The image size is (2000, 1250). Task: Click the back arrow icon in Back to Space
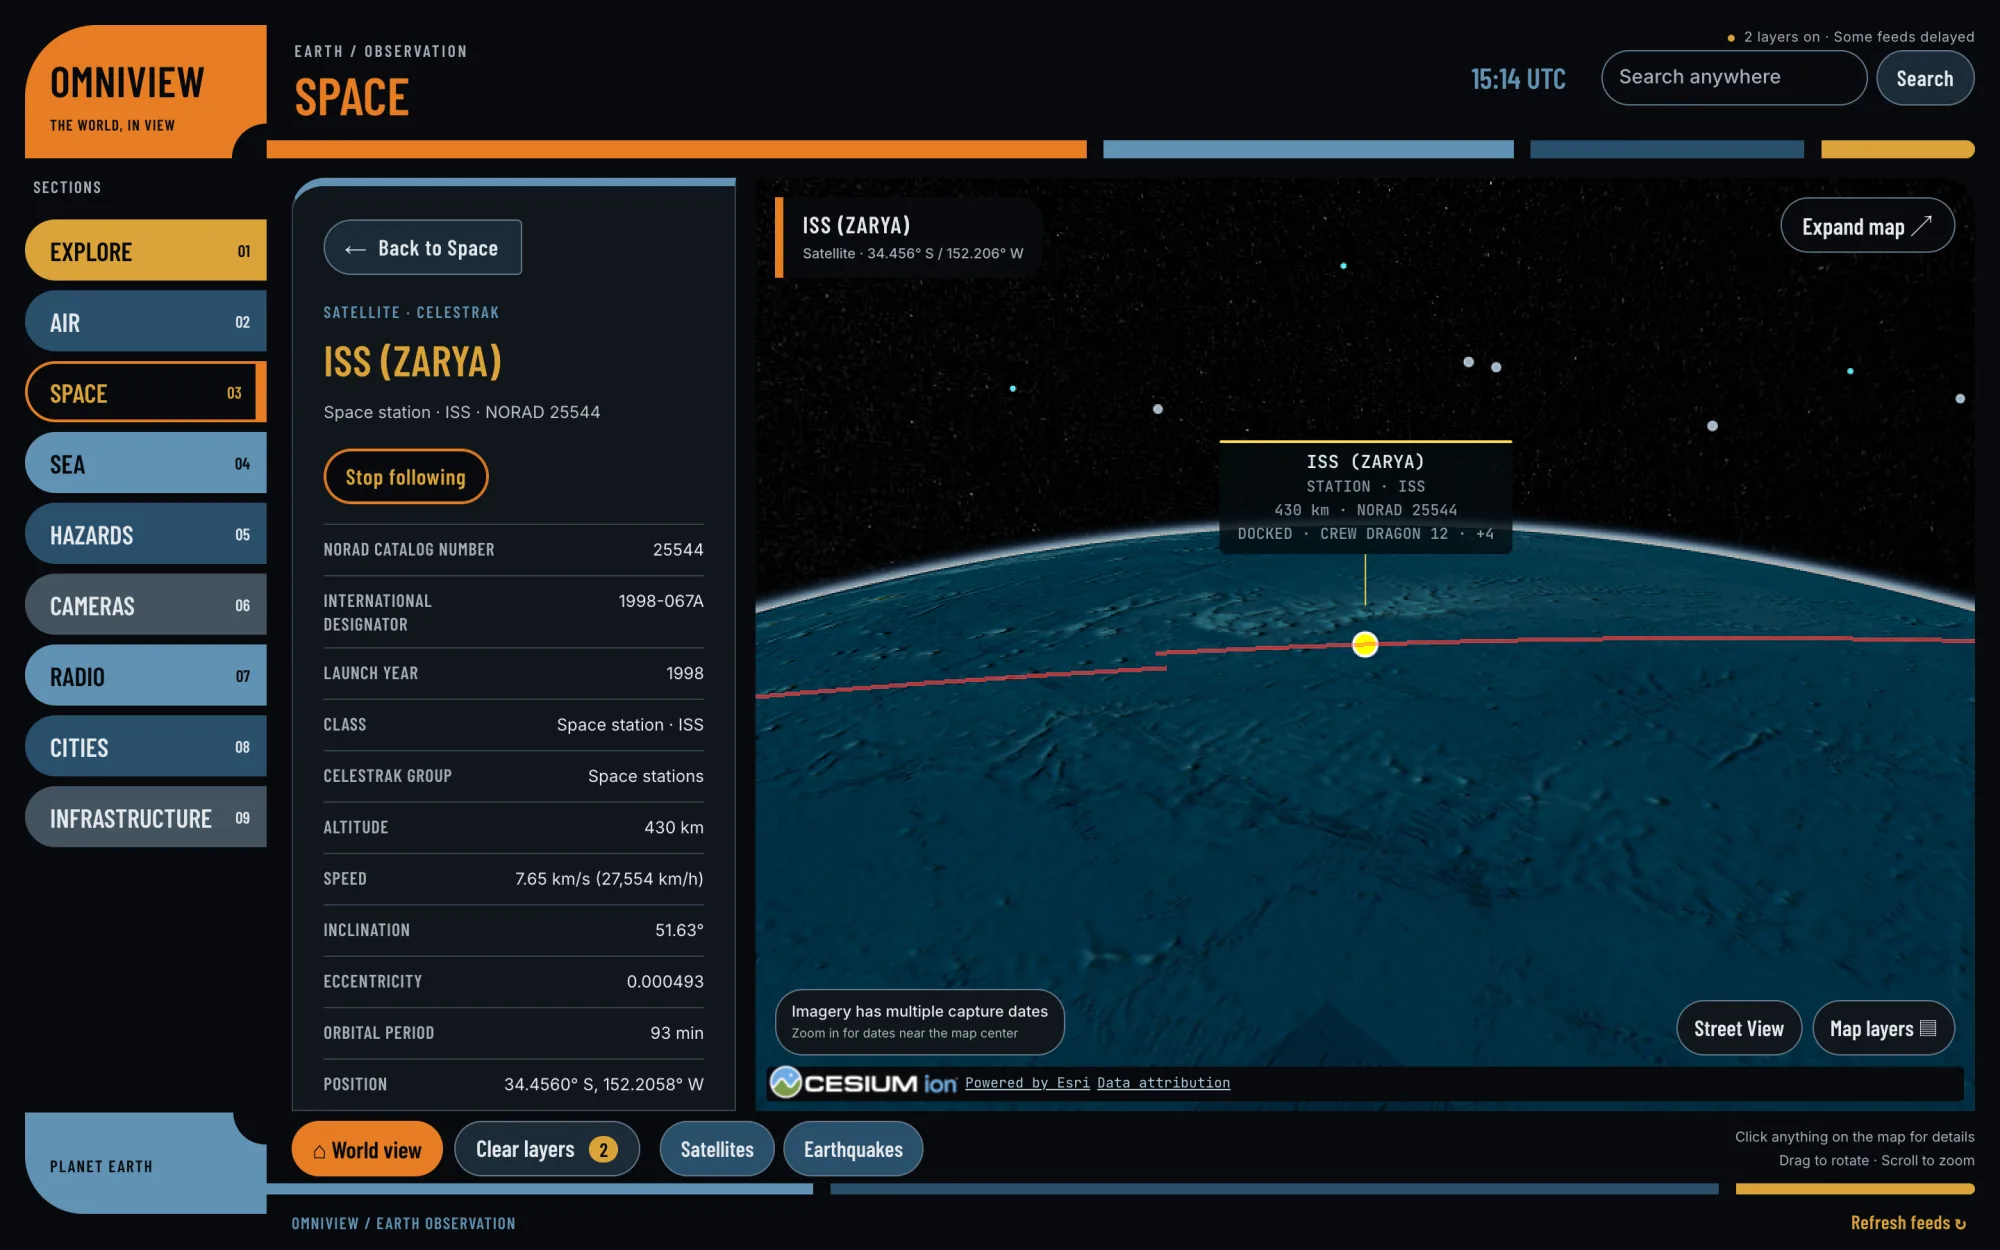[x=354, y=249]
